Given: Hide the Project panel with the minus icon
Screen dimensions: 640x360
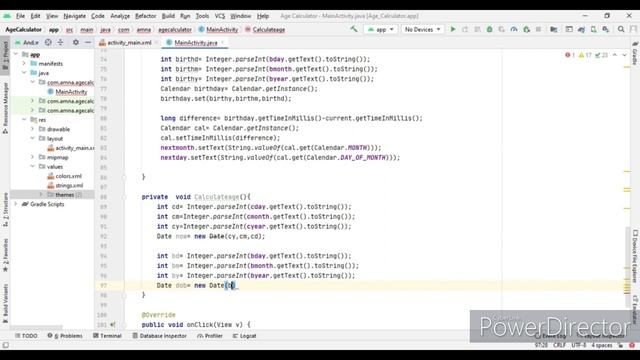Looking at the screenshot, I should [88, 42].
